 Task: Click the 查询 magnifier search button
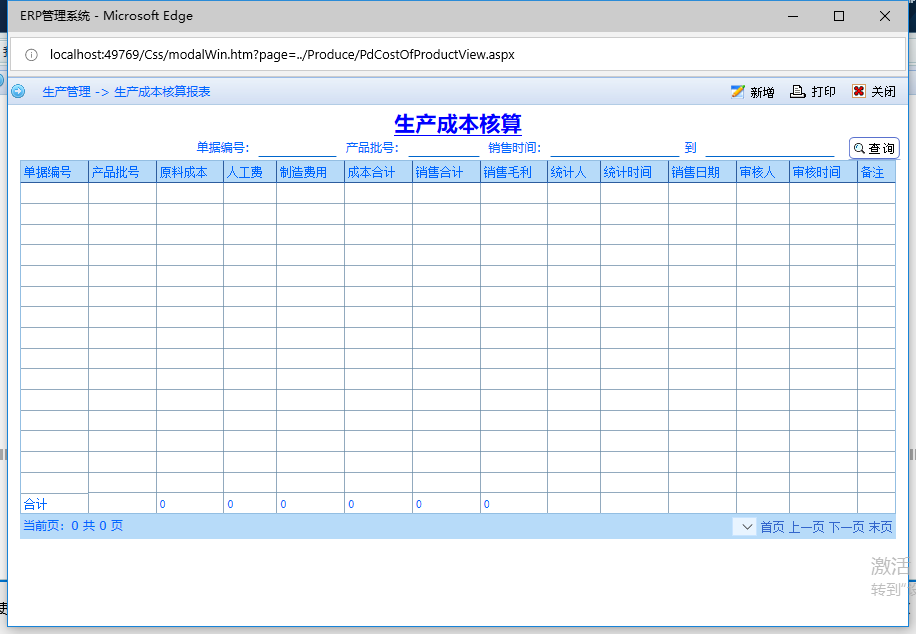click(x=874, y=148)
